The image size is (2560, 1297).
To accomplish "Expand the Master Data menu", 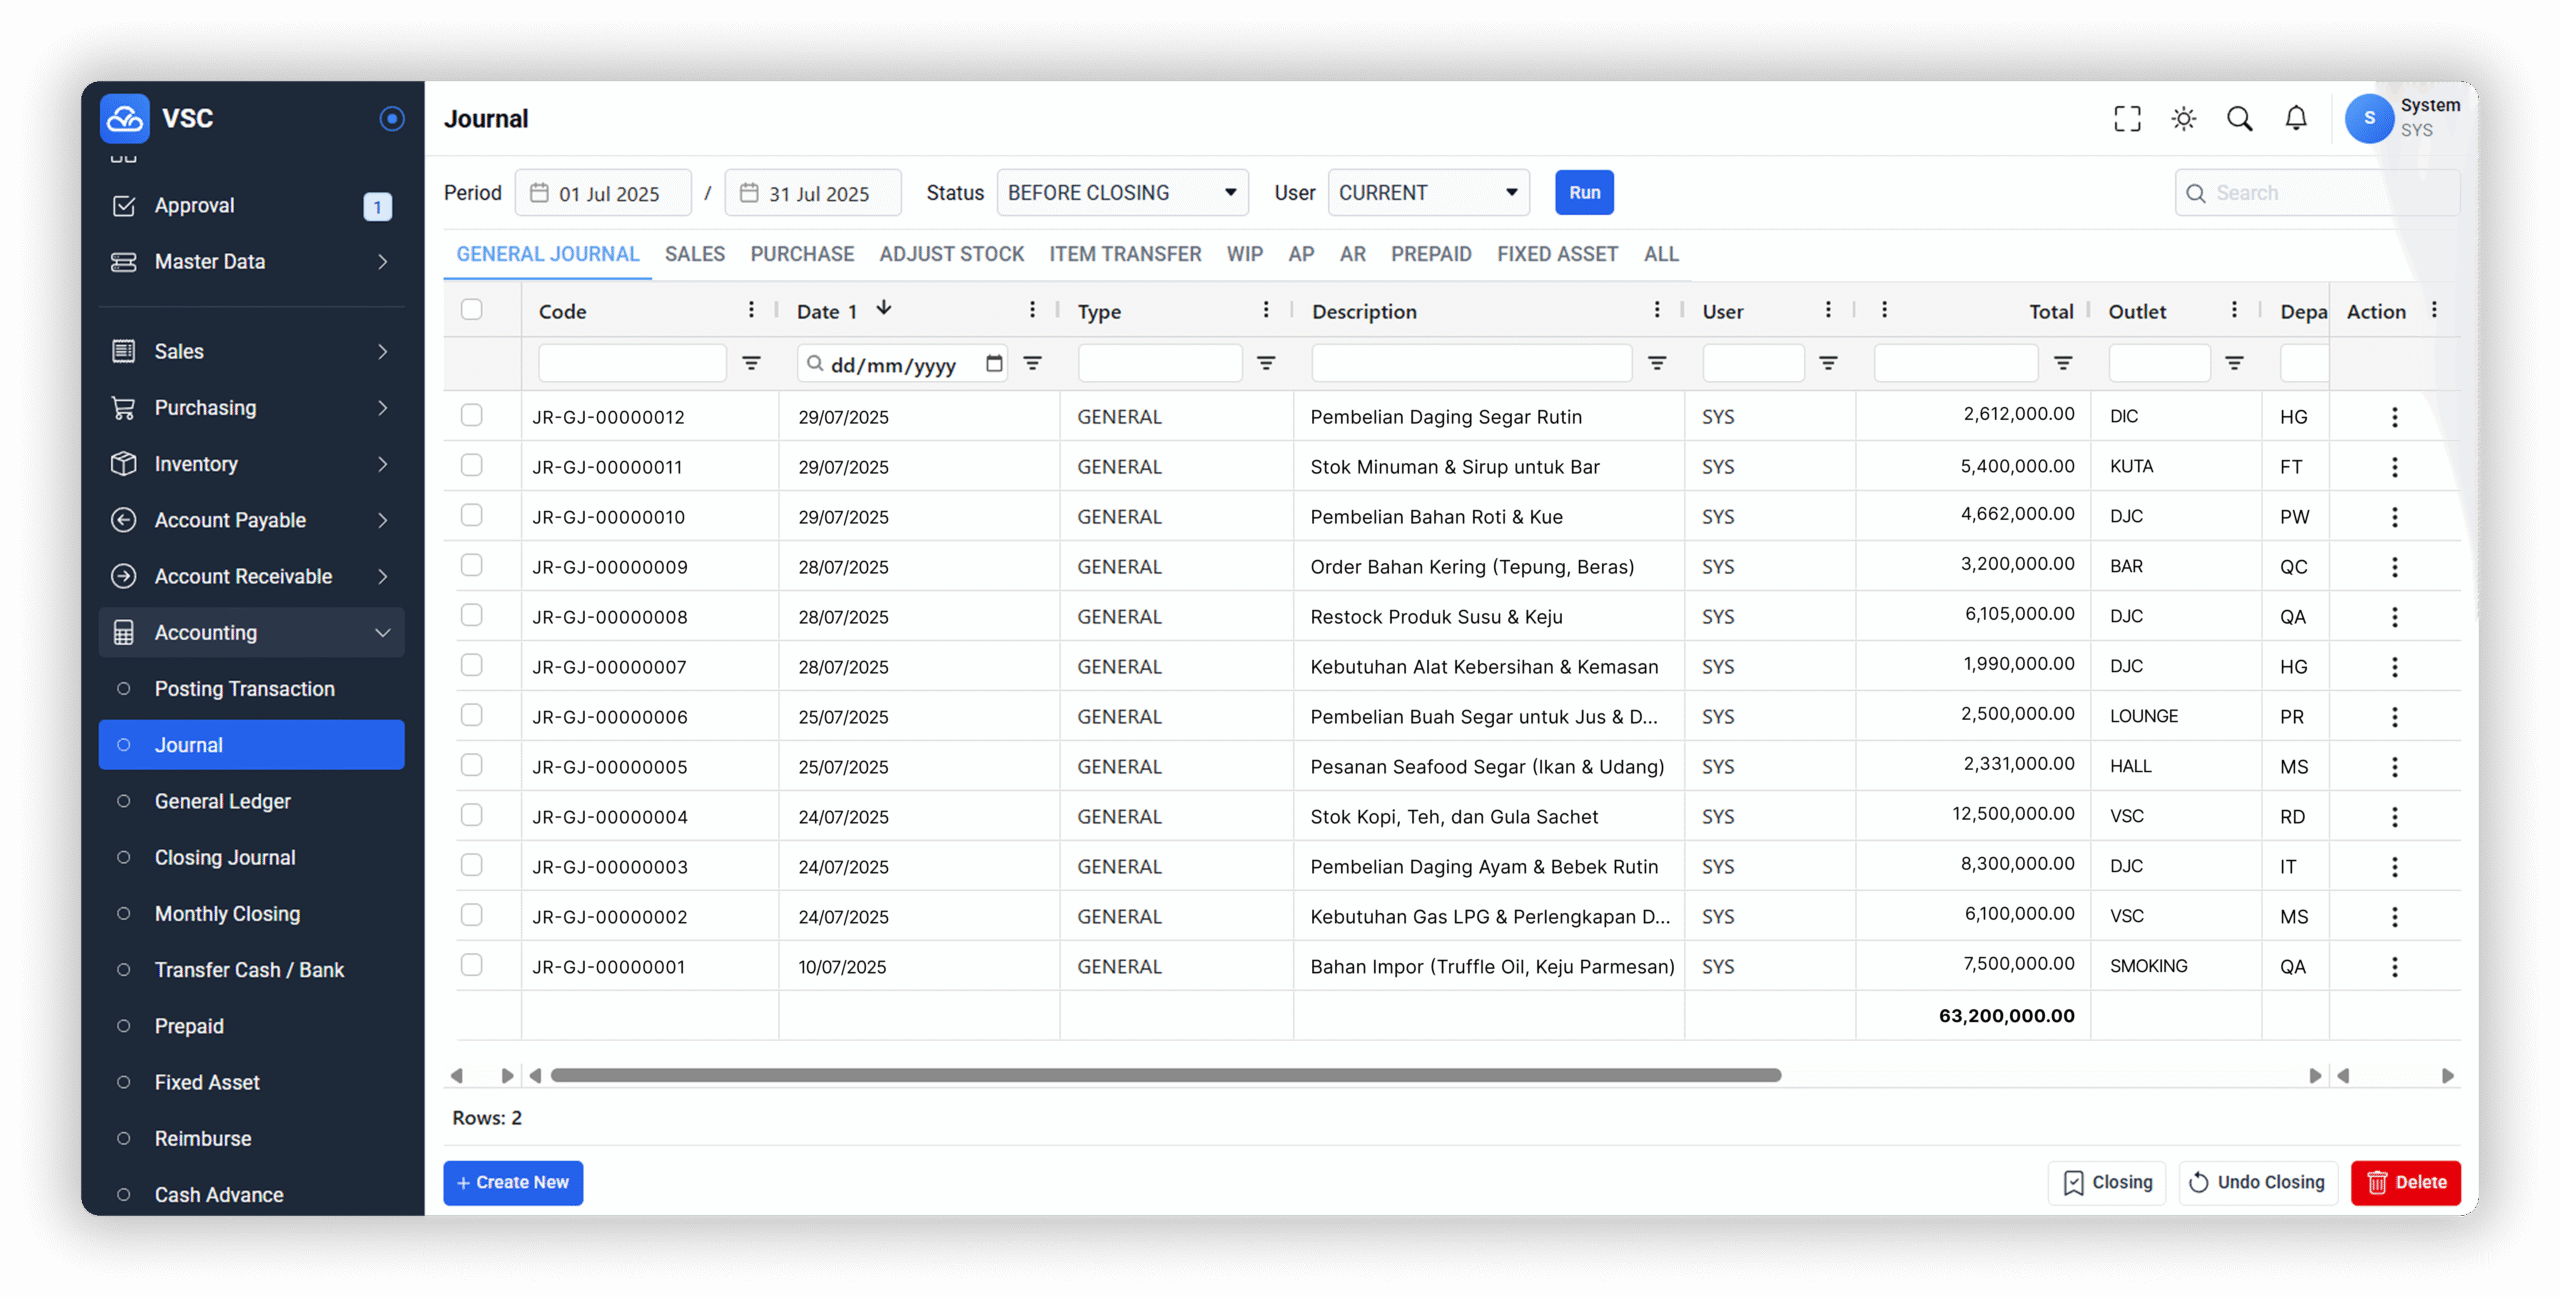I will [251, 262].
